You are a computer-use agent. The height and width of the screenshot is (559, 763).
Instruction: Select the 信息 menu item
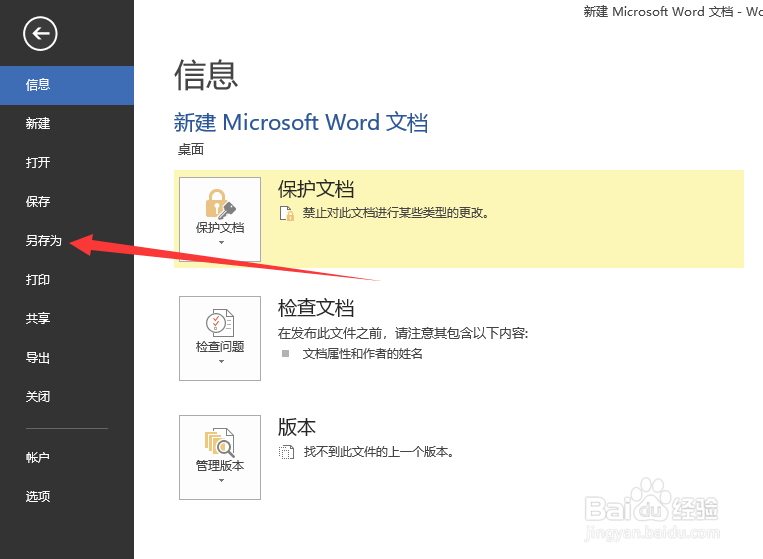point(67,85)
